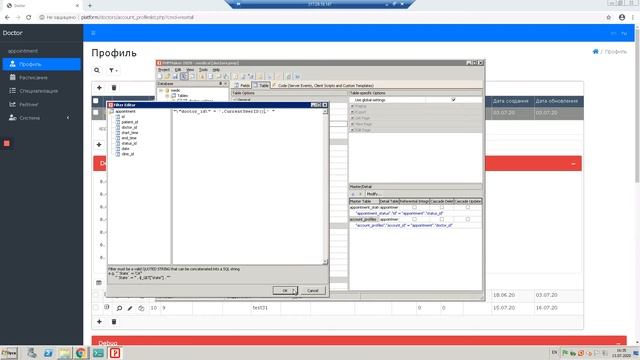Open Расписание in the Doctor sidebar

(x=41, y=78)
